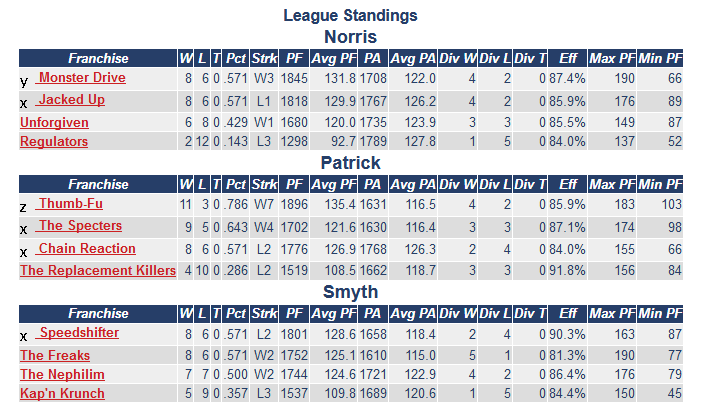The height and width of the screenshot is (412, 703).
Task: Select The Replacement Killers link
Action: 98,270
